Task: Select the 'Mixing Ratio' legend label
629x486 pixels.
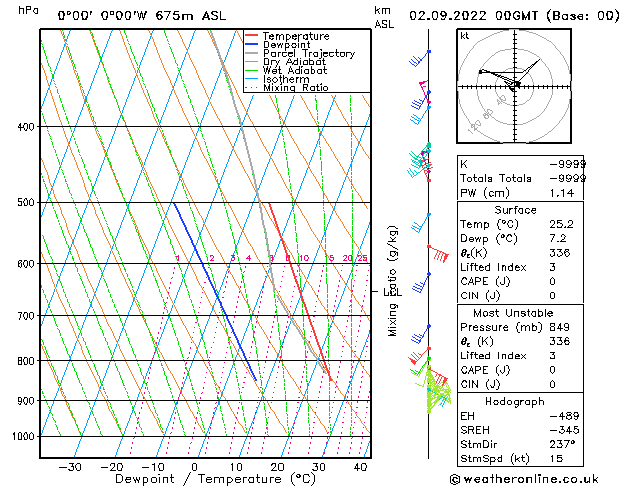Action: (x=296, y=87)
